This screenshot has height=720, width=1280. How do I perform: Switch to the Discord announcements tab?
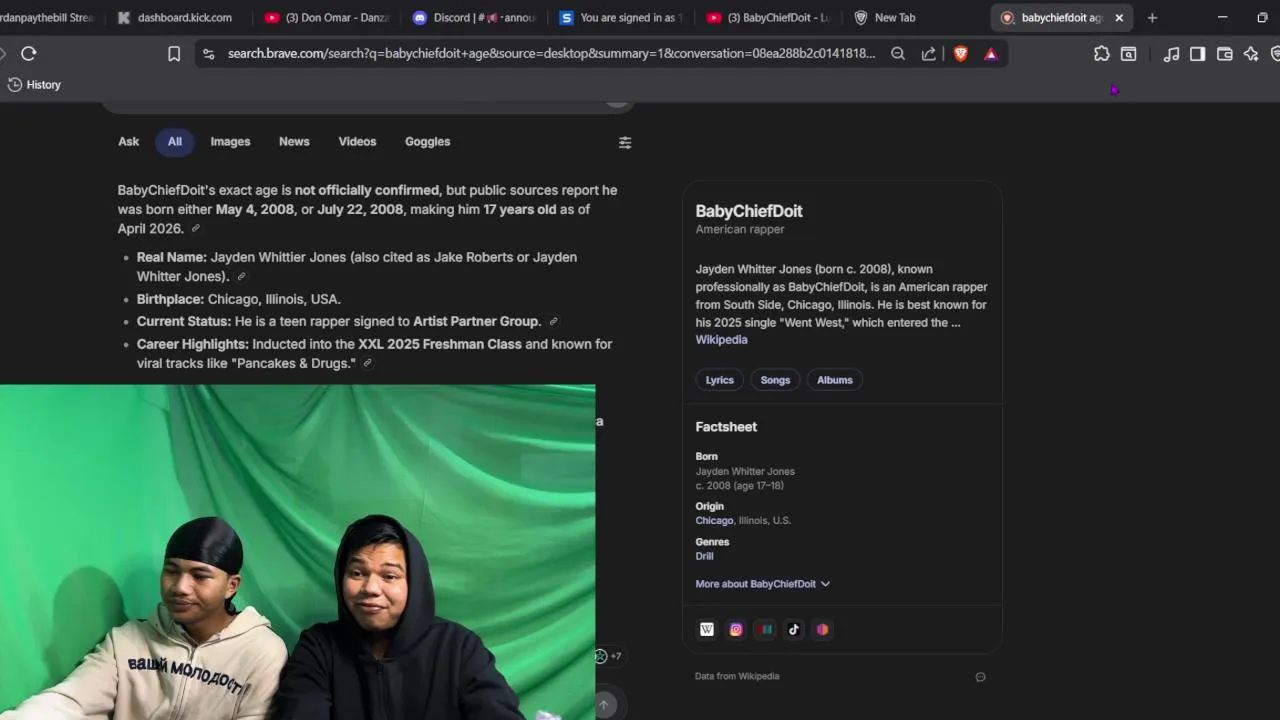(x=475, y=18)
